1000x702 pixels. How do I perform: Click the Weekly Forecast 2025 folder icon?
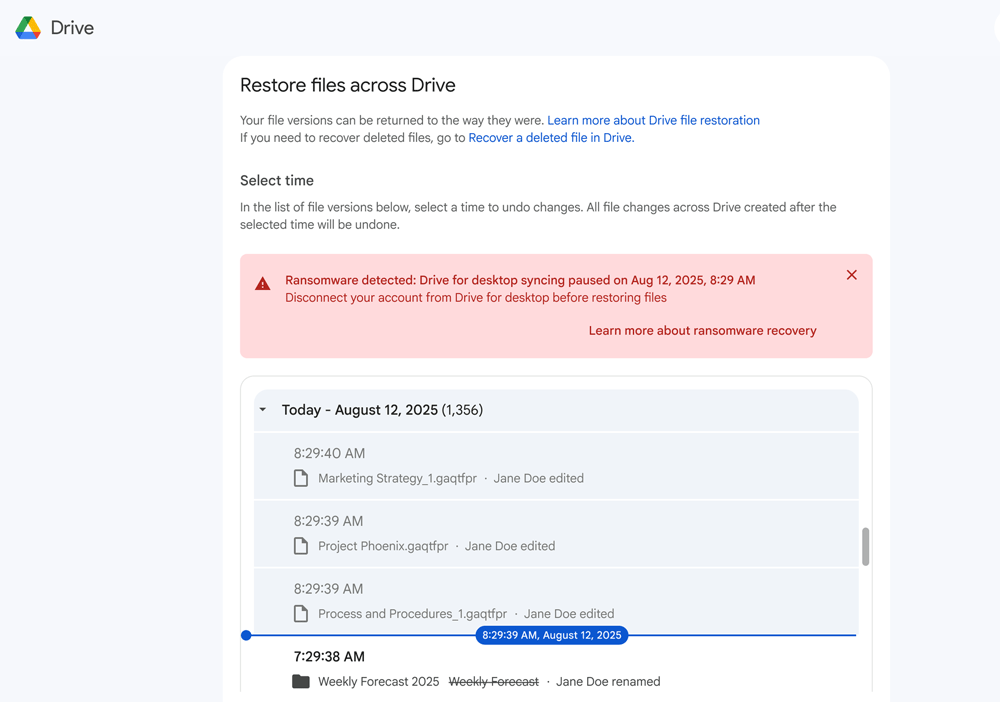pyautogui.click(x=301, y=682)
